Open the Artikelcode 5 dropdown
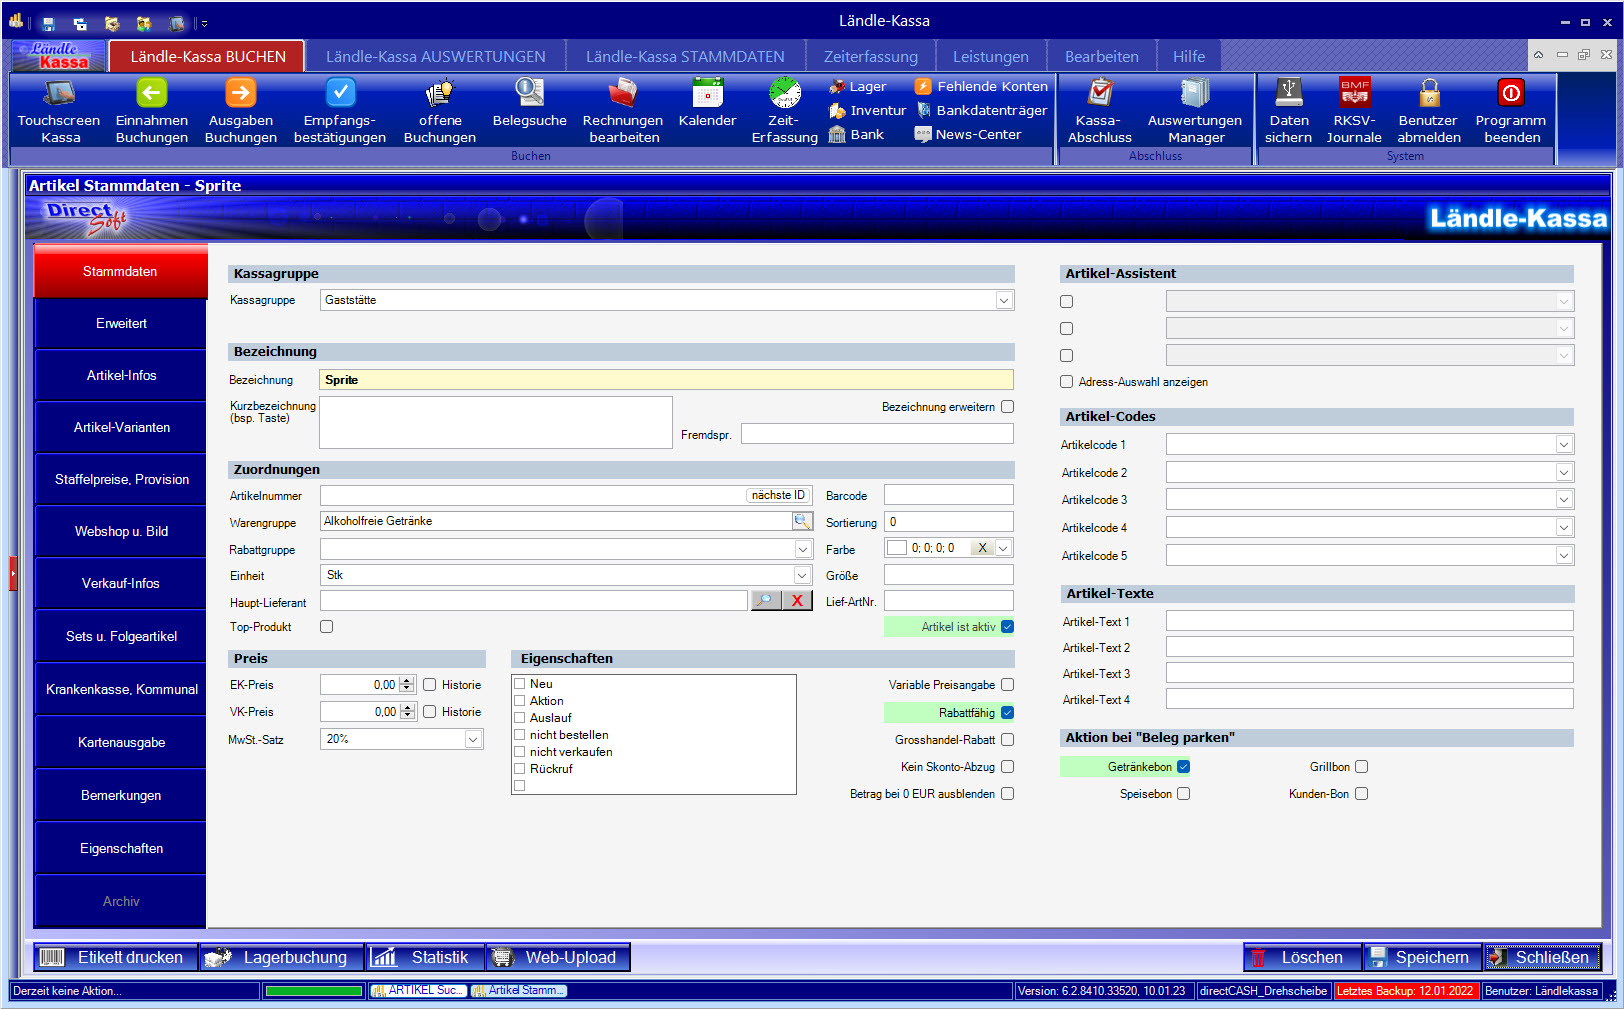 1564,555
